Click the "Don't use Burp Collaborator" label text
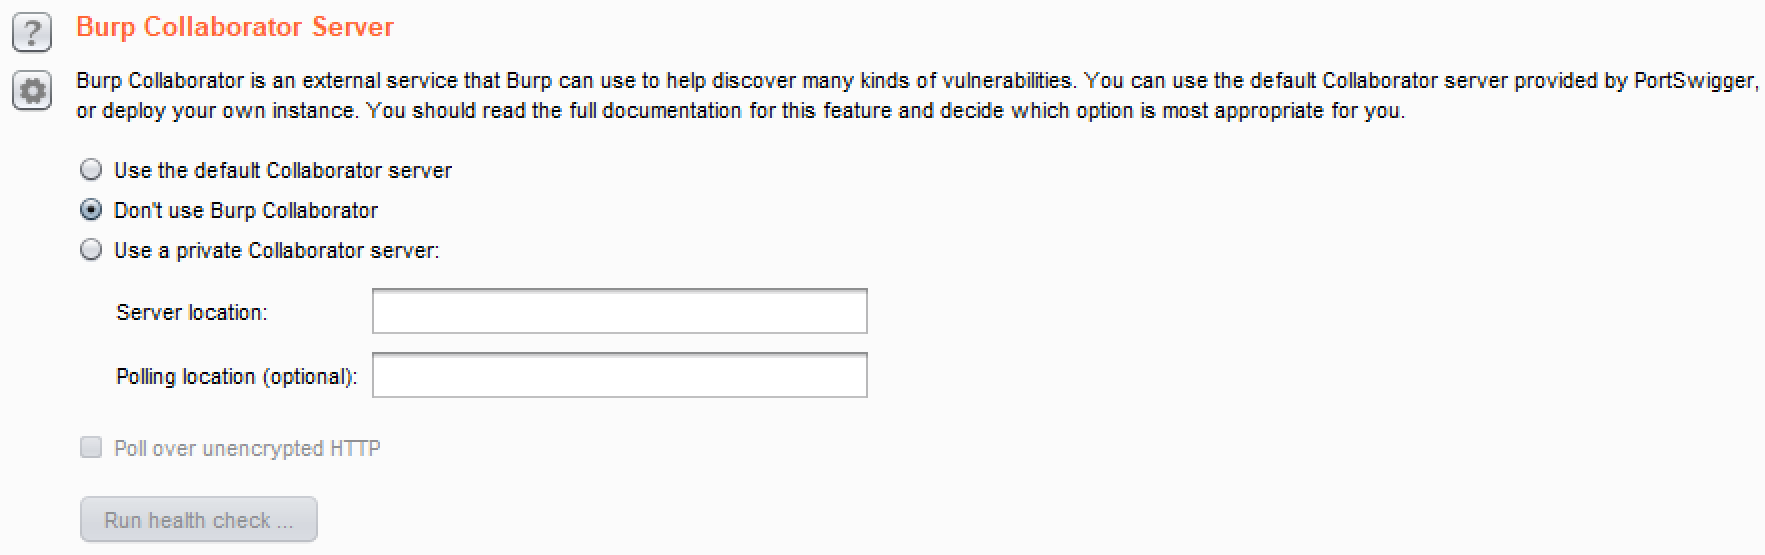The height and width of the screenshot is (555, 1765). pyautogui.click(x=246, y=210)
